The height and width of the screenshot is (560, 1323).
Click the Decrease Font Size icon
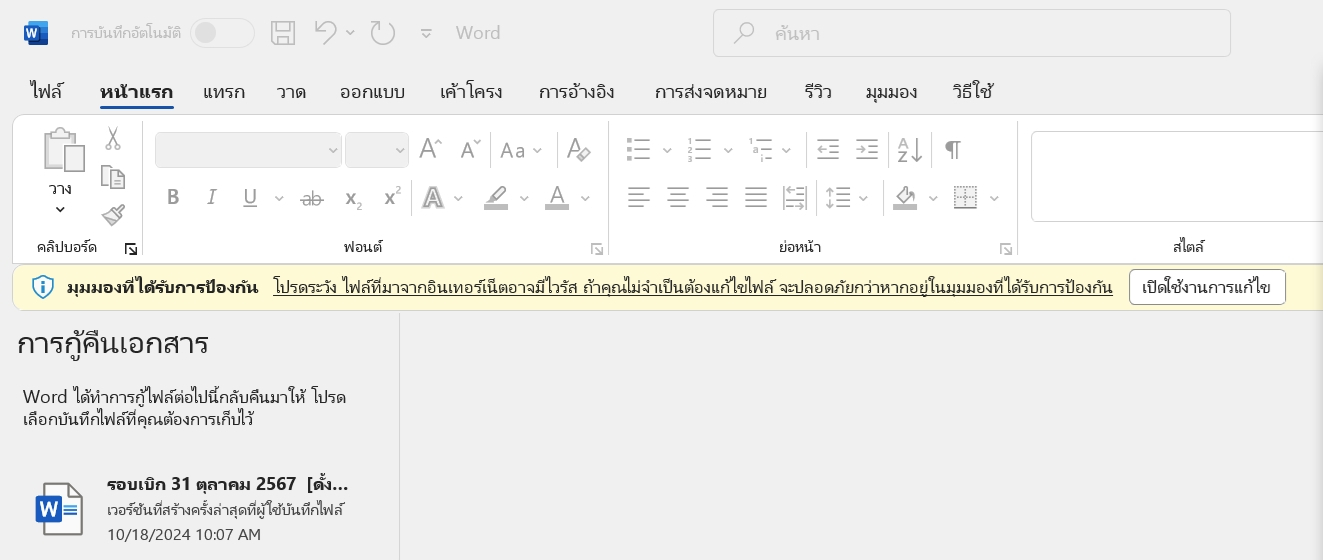tap(470, 150)
